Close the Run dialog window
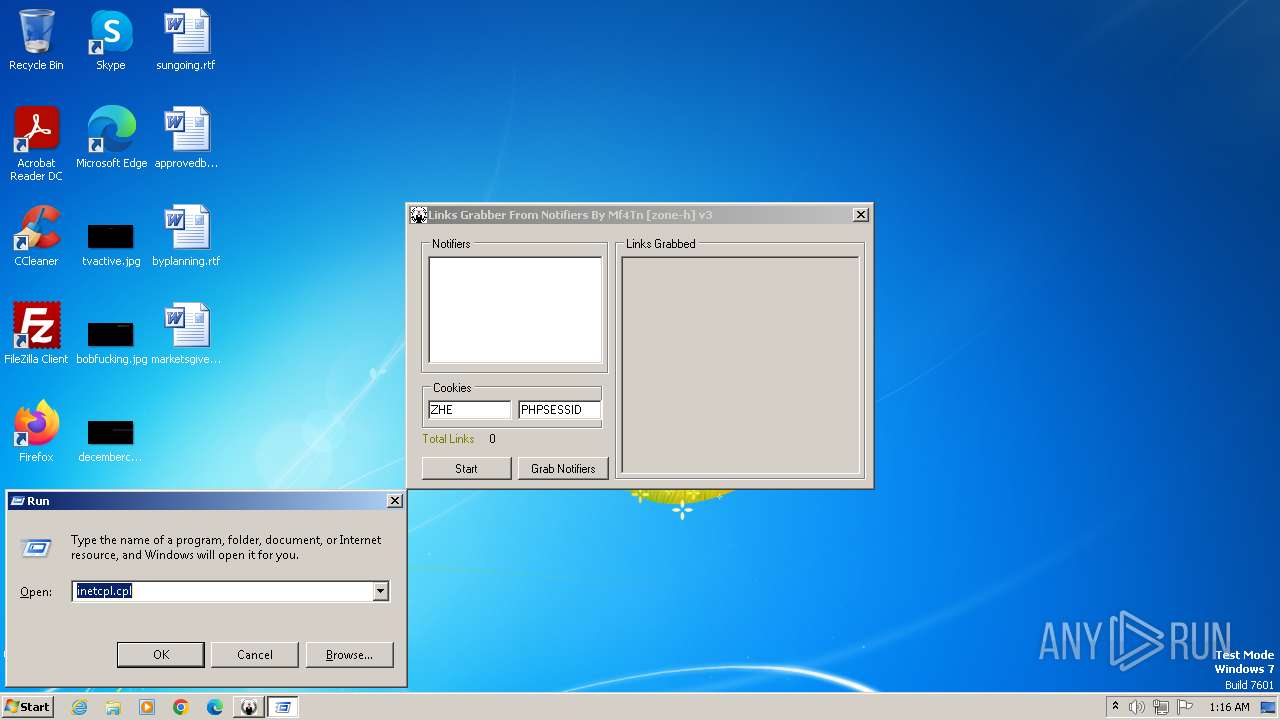The width and height of the screenshot is (1280, 720). [x=394, y=501]
